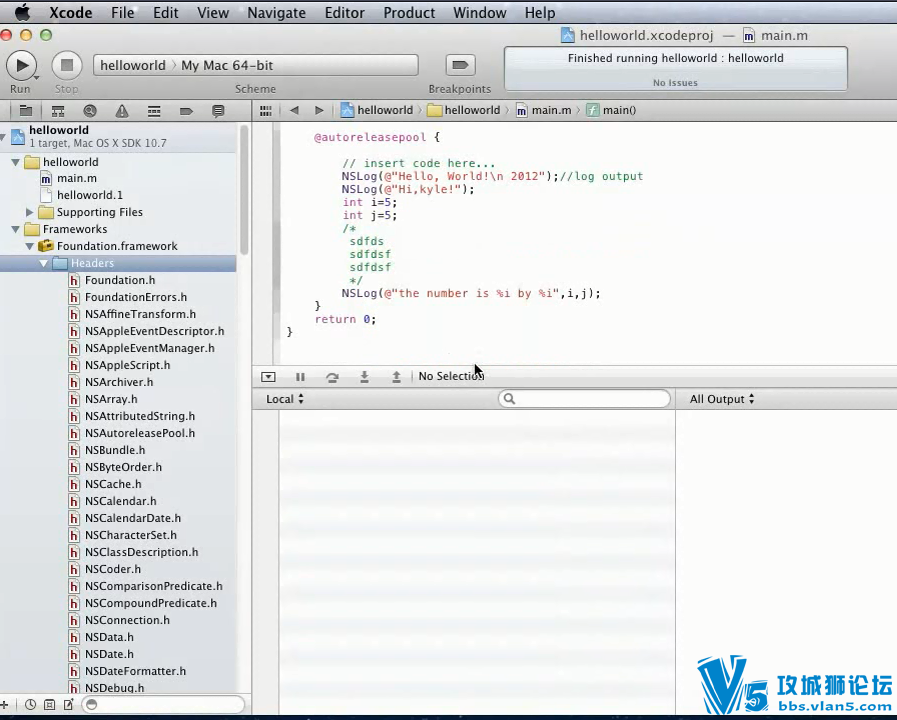Toggle recent files clock filter icon
The image size is (897, 720).
(x=30, y=705)
